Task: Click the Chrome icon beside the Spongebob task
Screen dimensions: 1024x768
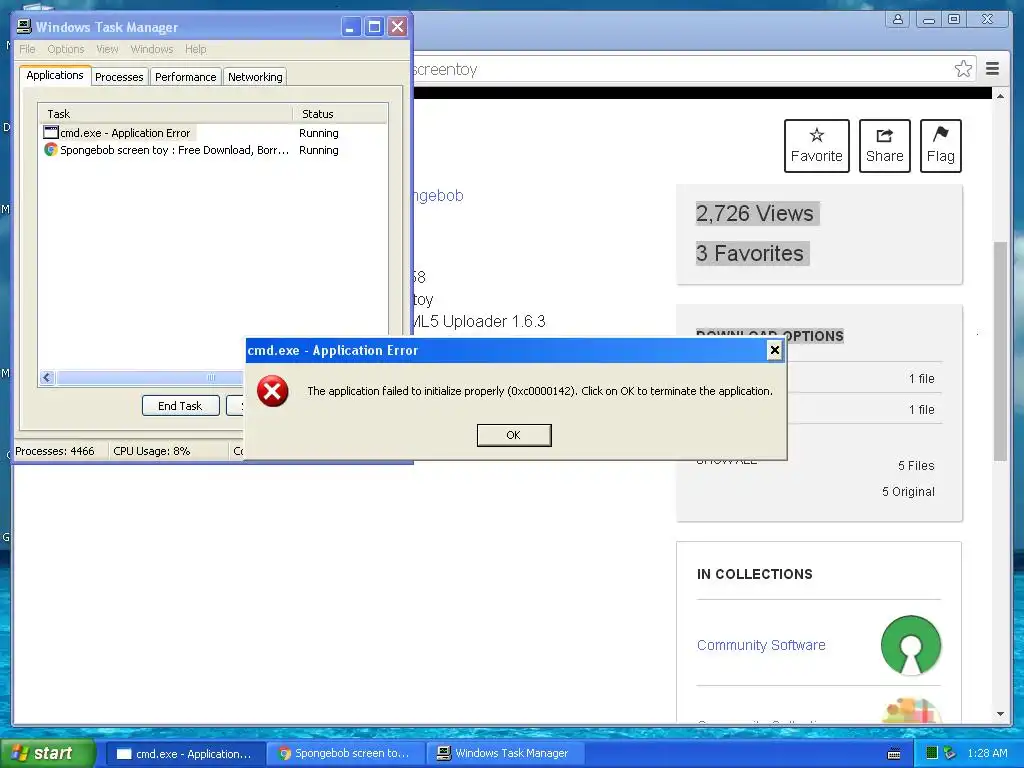Action: (50, 150)
